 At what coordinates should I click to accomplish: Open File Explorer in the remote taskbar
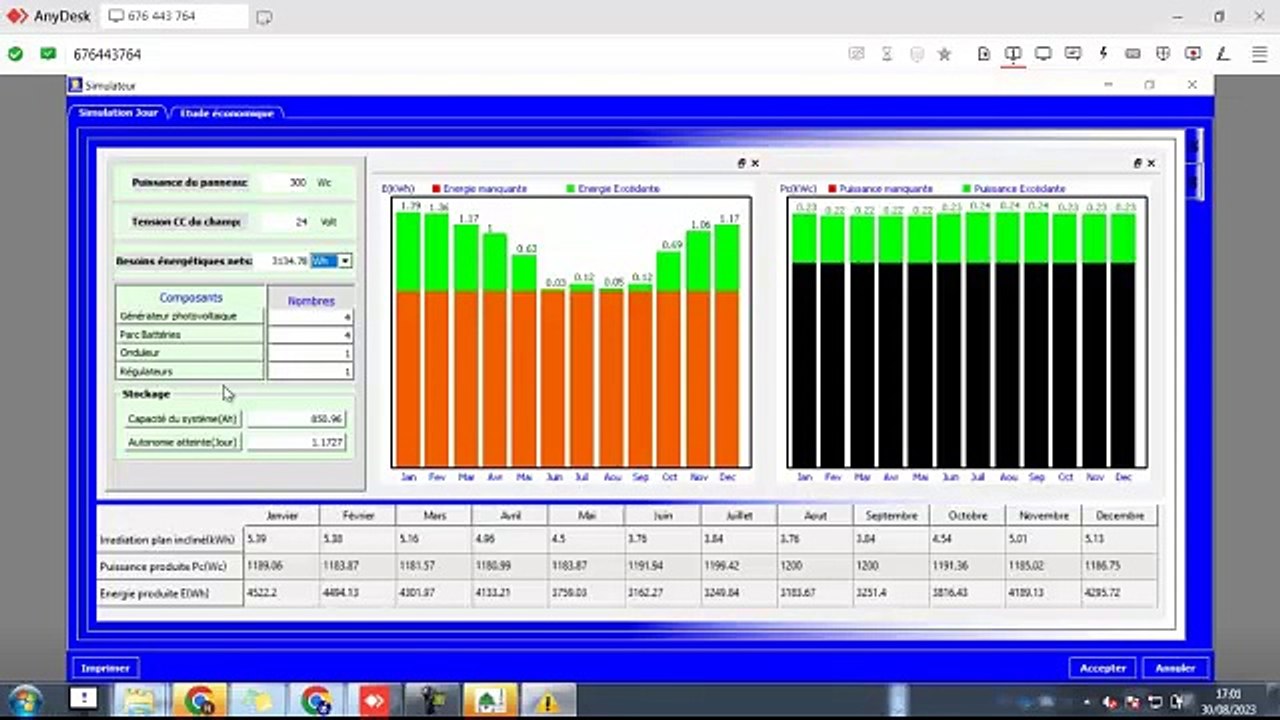(141, 700)
